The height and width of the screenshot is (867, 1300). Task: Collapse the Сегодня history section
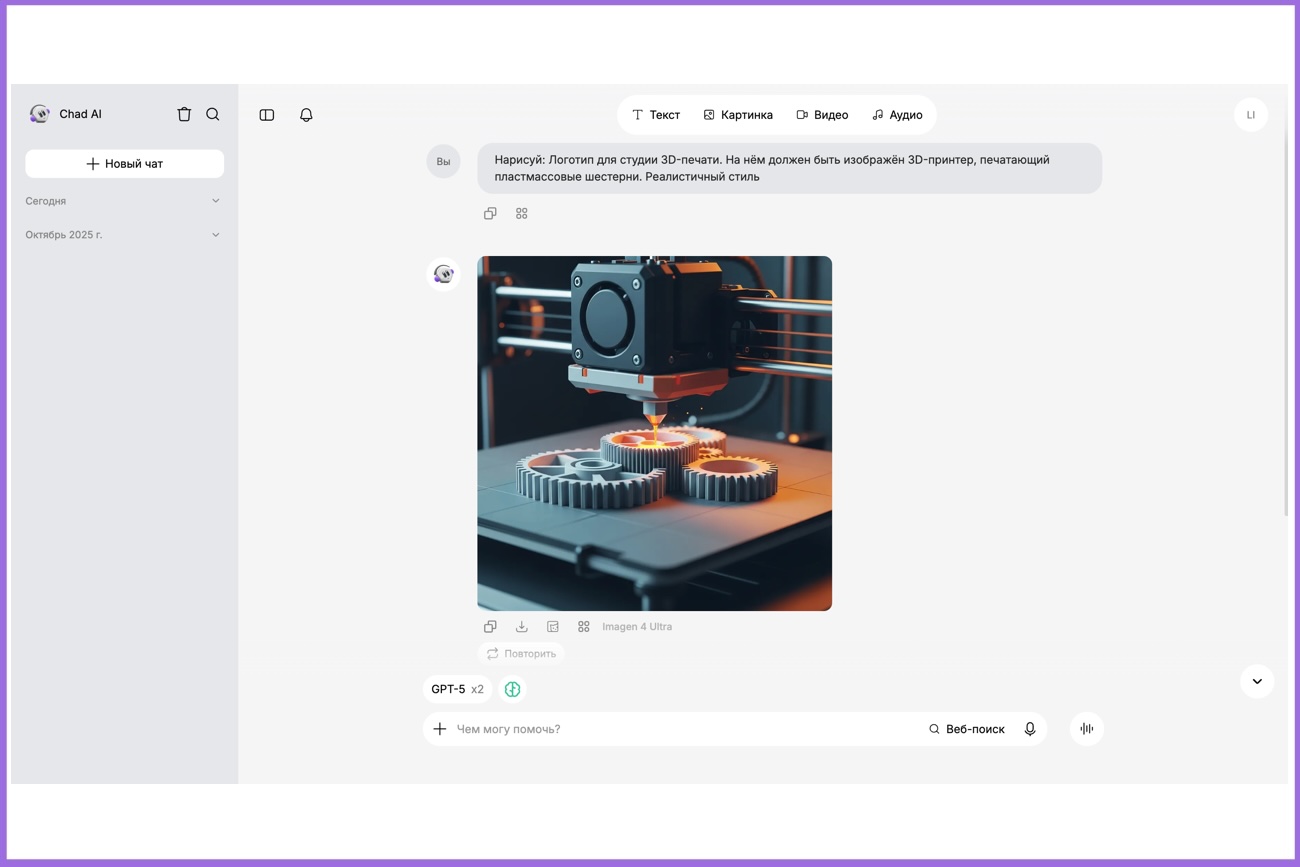pos(215,200)
